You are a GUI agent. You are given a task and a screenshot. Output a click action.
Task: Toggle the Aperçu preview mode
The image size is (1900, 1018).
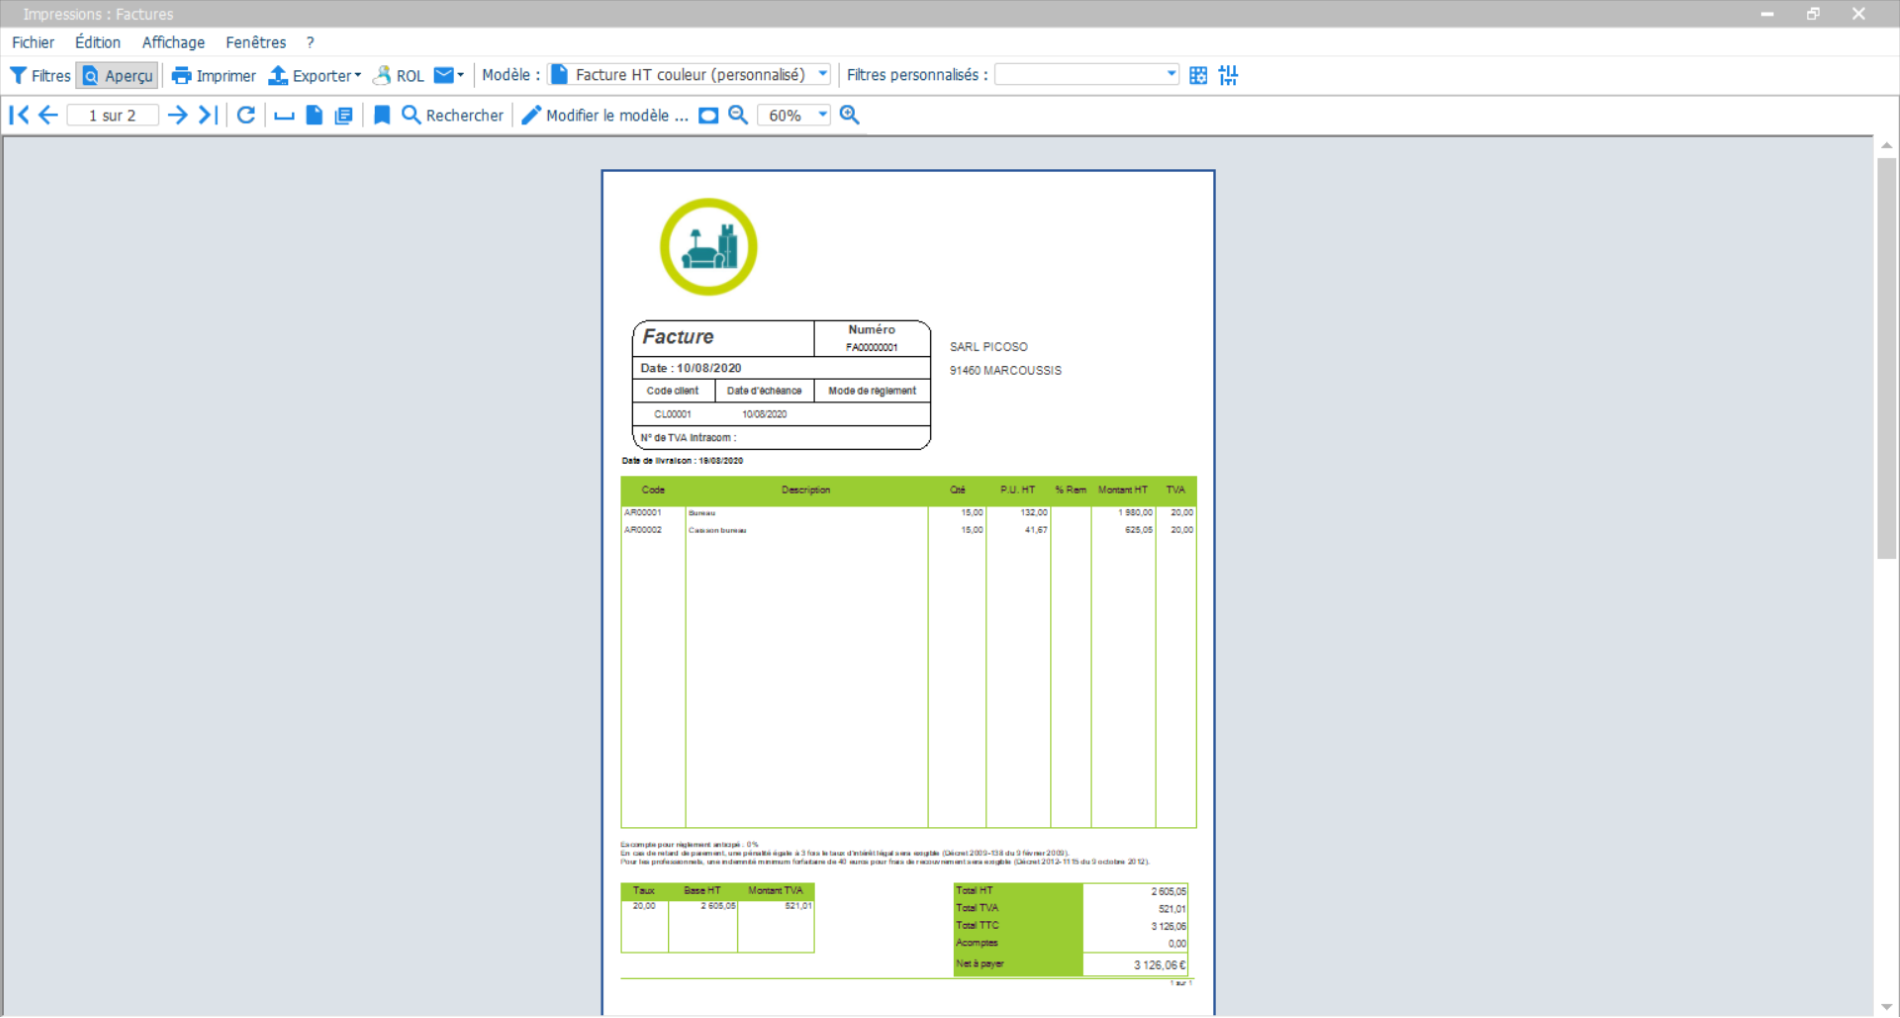[x=116, y=75]
